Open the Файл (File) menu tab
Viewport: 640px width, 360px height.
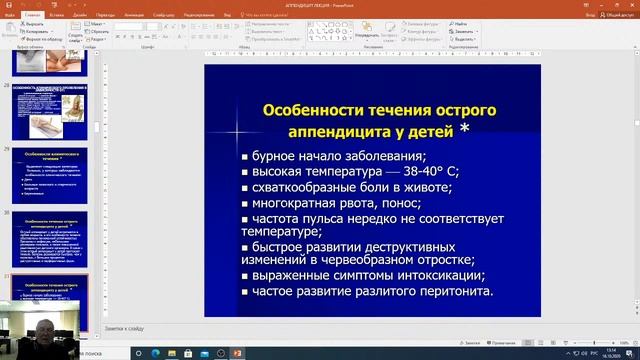click(x=9, y=15)
